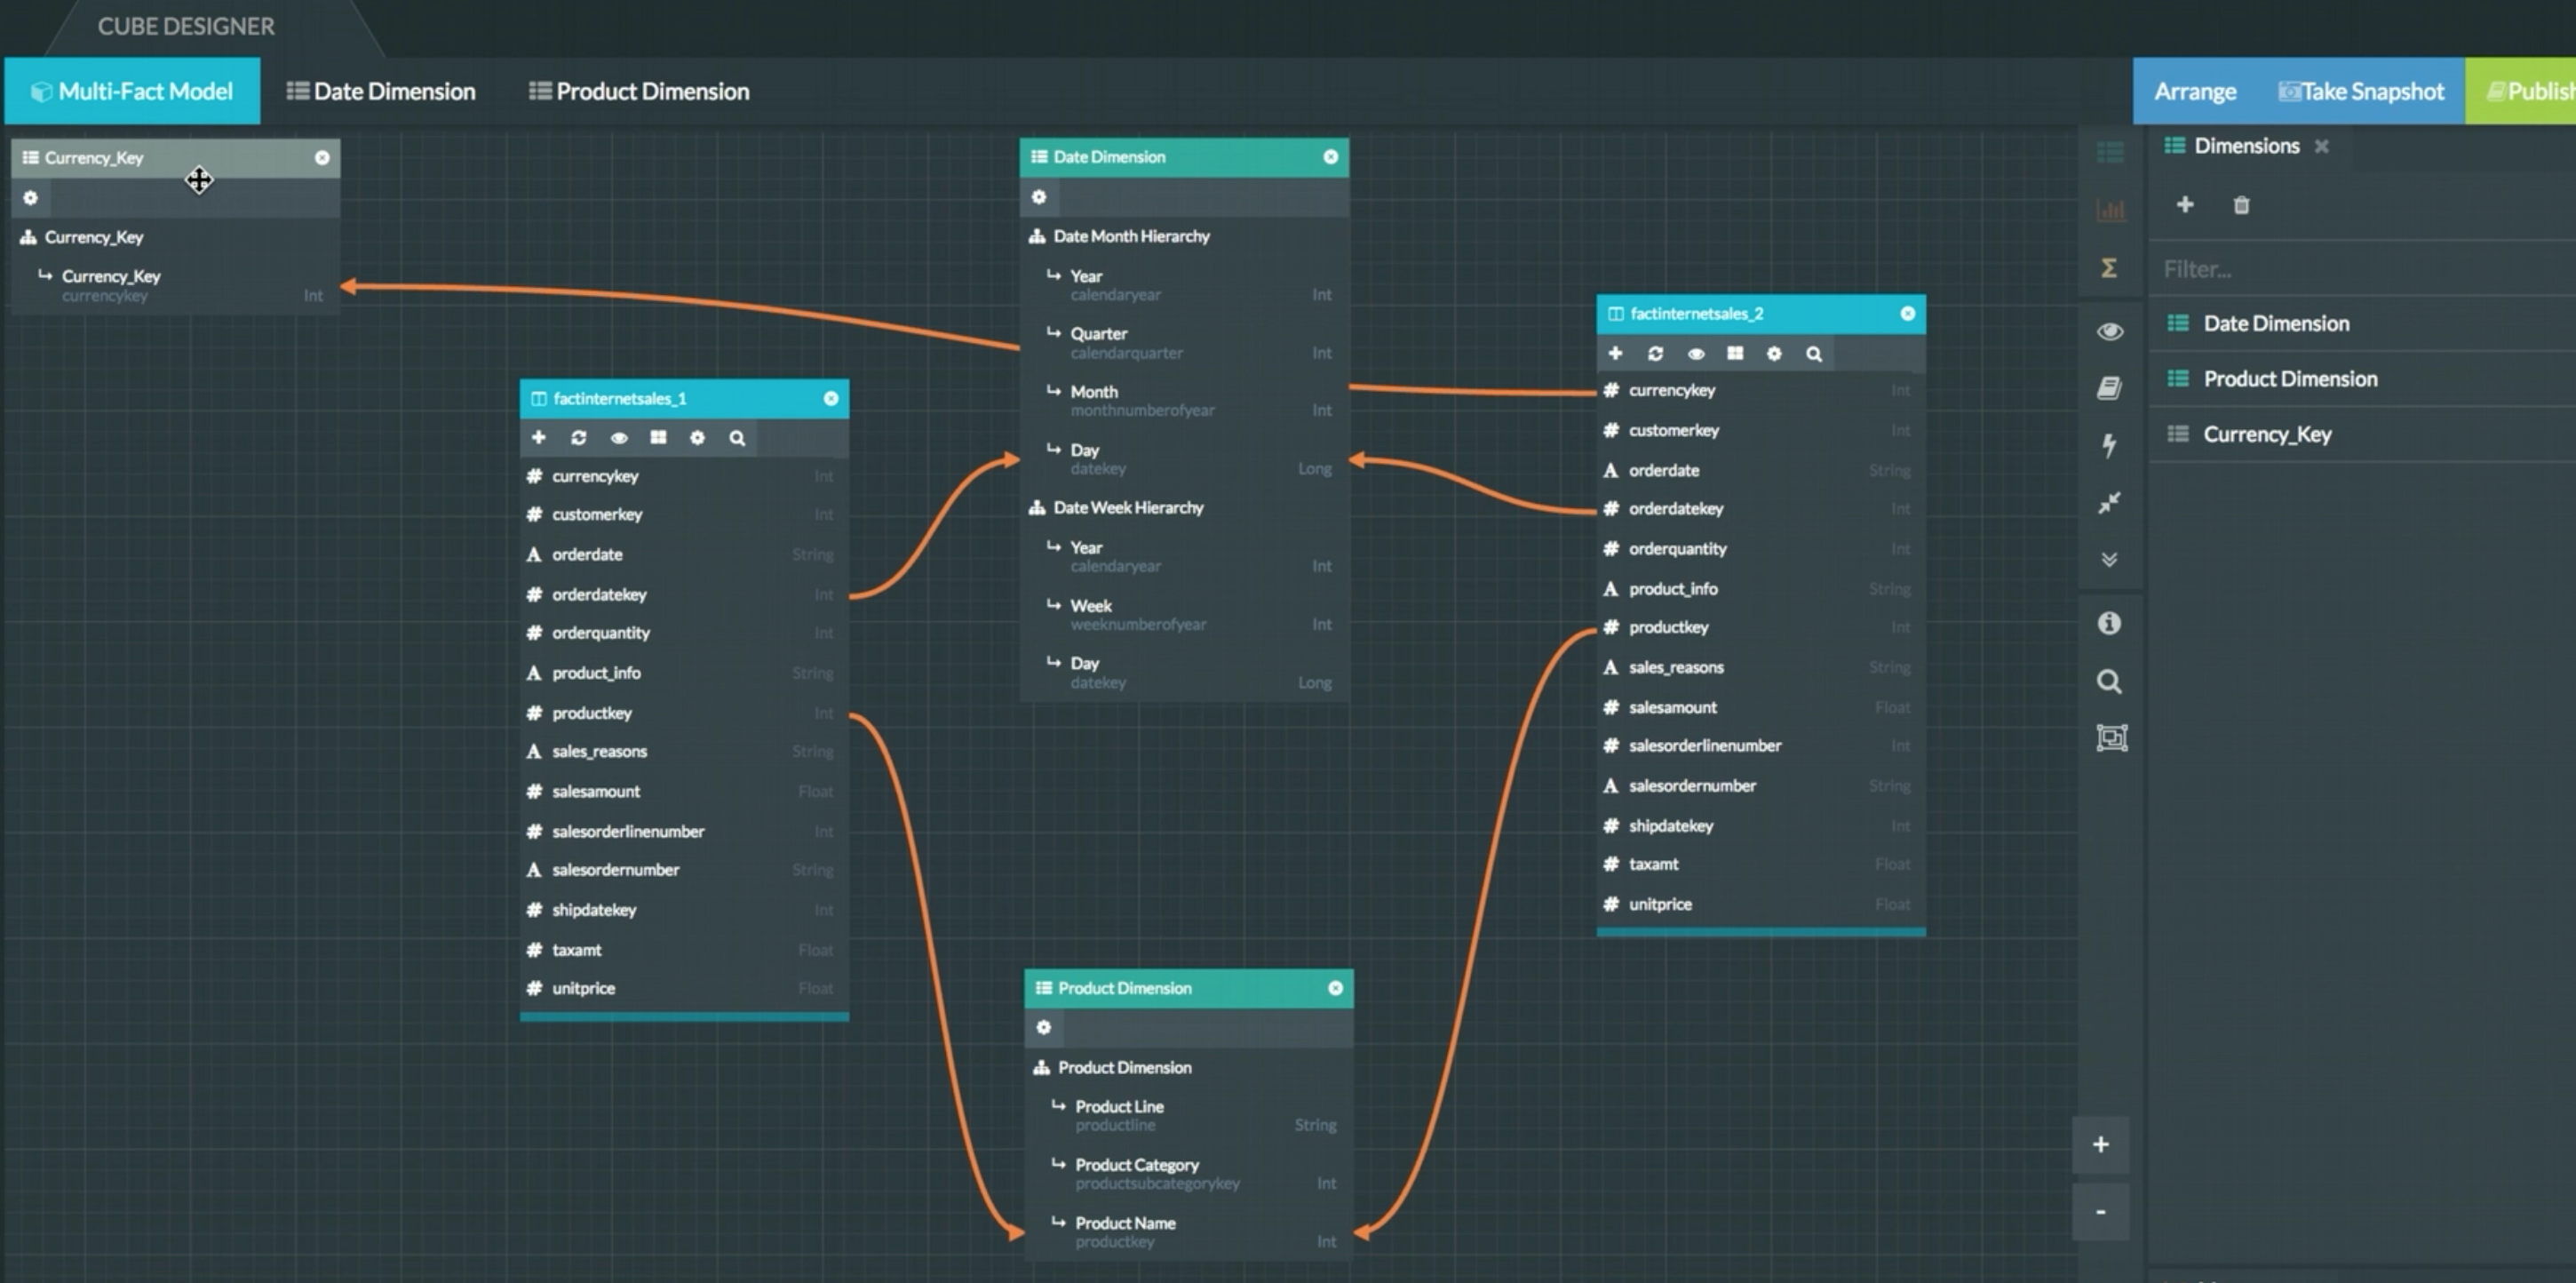The height and width of the screenshot is (1283, 2576).
Task: Toggle the eye visibility sidebar icon
Action: (2110, 331)
